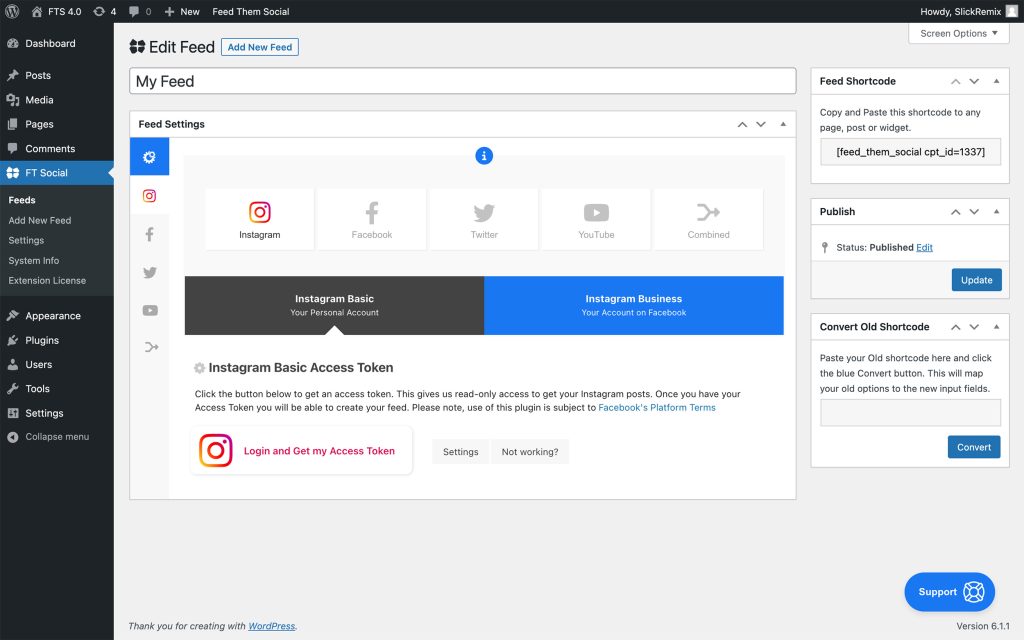Click the WordPress logo in the admin bar
This screenshot has height=640, width=1024.
pyautogui.click(x=12, y=11)
